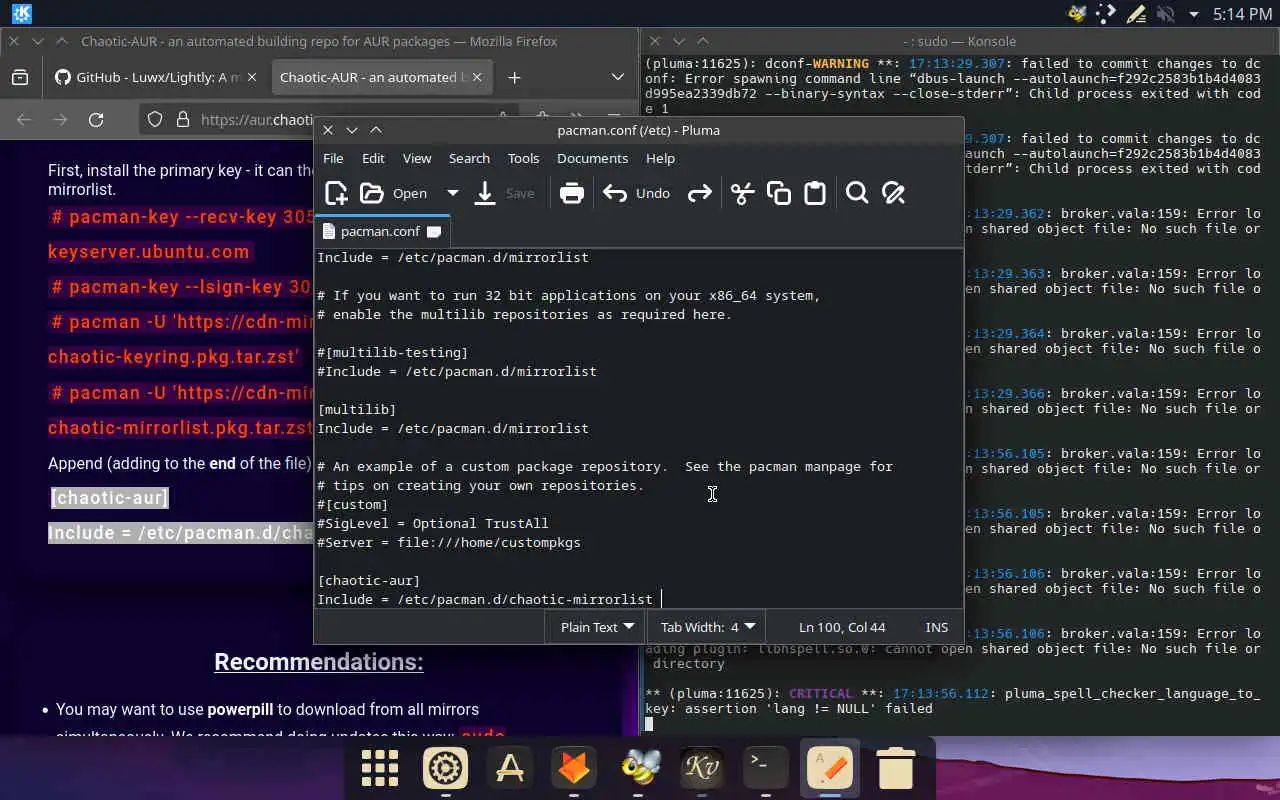This screenshot has width=1280, height=800.
Task: Go forward in Firefox
Action: pos(60,119)
